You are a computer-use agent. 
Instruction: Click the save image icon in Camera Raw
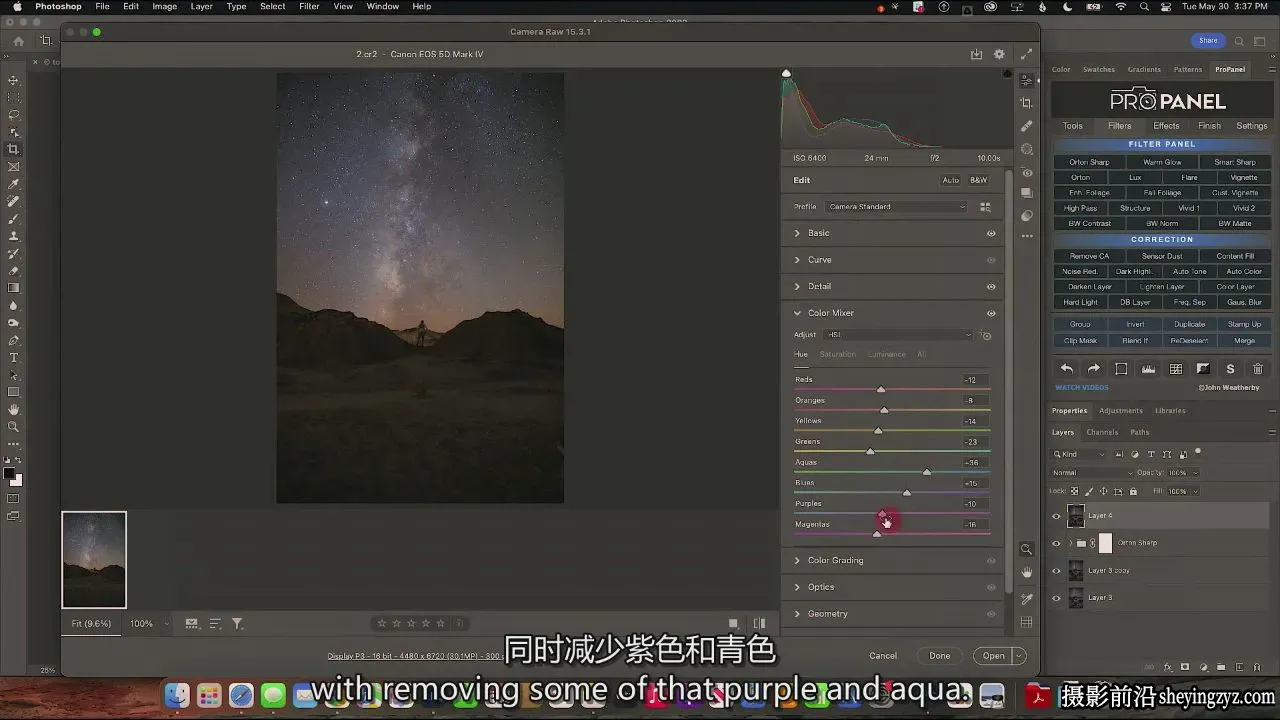976,54
